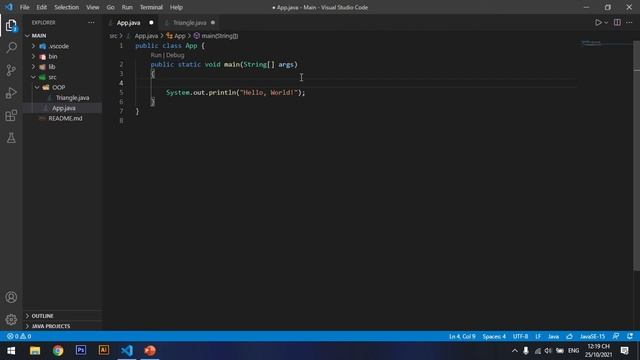Screen dimensions: 640x360
Task: Expand the lib folder
Action: (x=52, y=67)
